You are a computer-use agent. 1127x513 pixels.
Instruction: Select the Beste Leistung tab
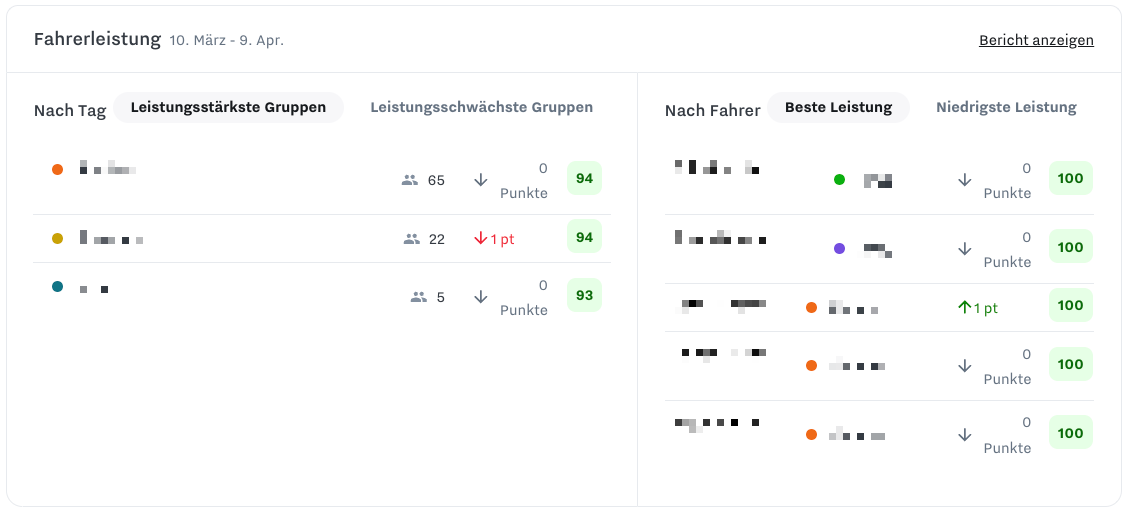838,108
